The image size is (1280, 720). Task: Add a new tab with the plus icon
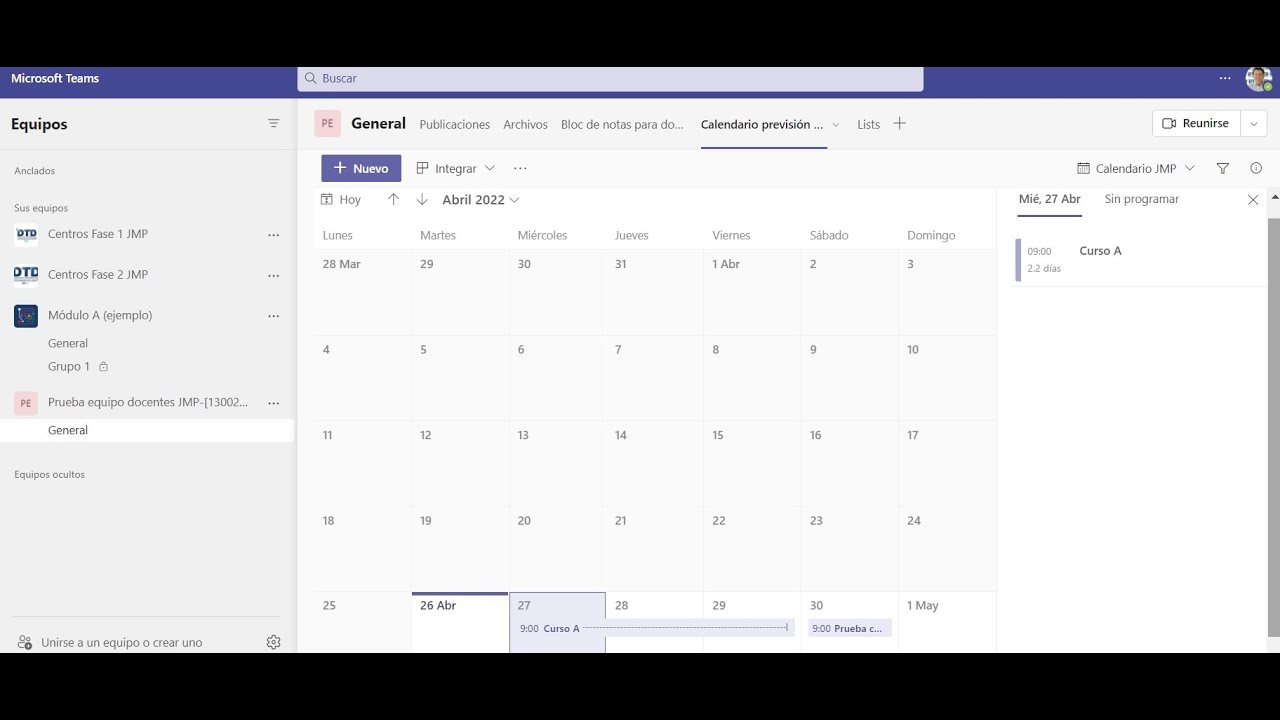(x=899, y=124)
